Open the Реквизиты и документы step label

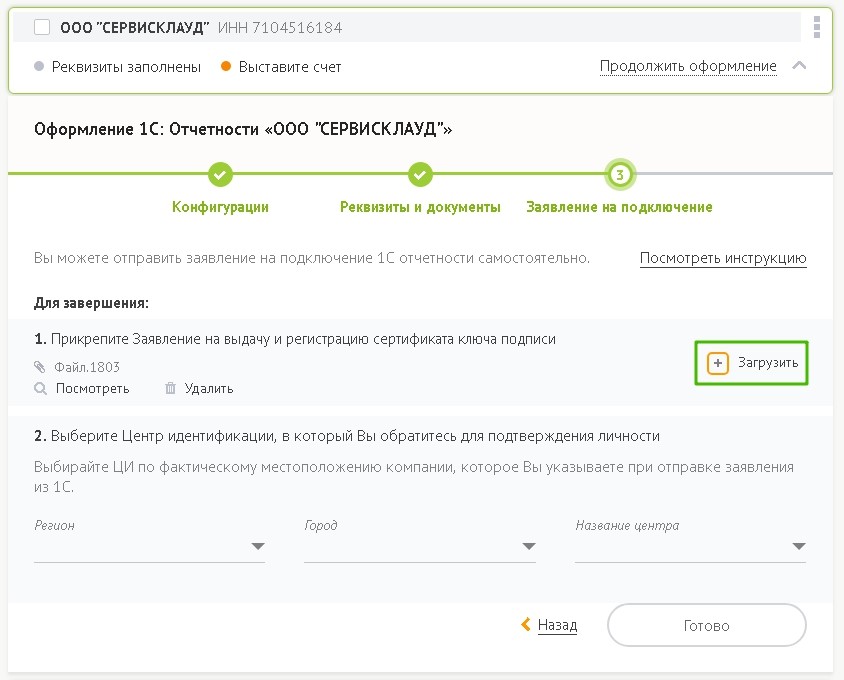(x=420, y=207)
